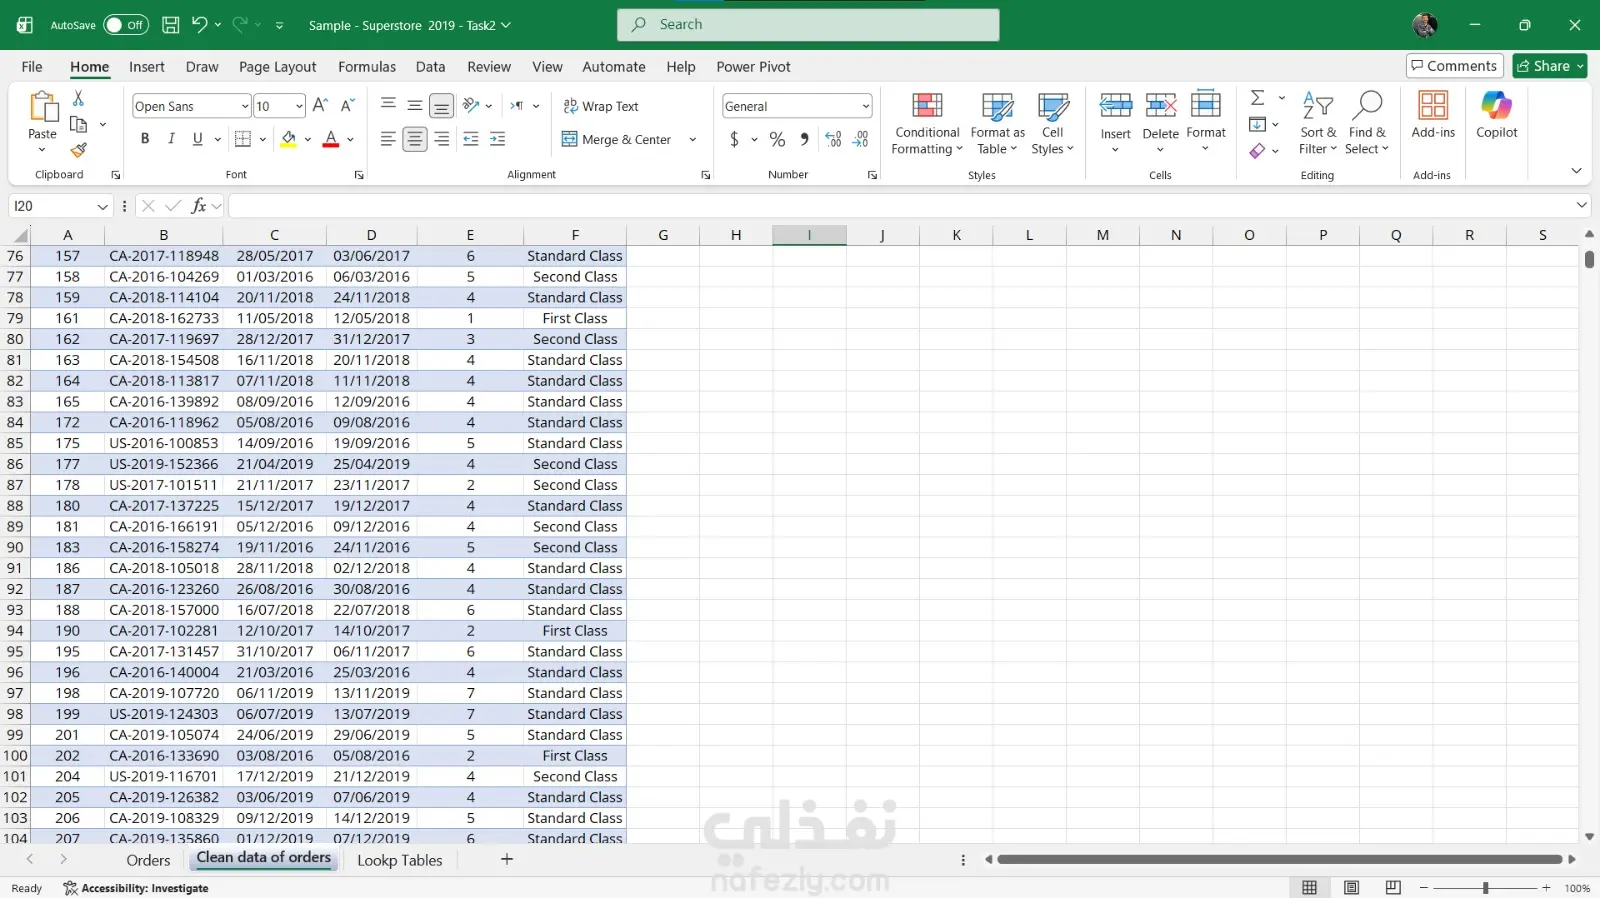The height and width of the screenshot is (898, 1600).
Task: Toggle AutoSave switch
Action: 125,25
